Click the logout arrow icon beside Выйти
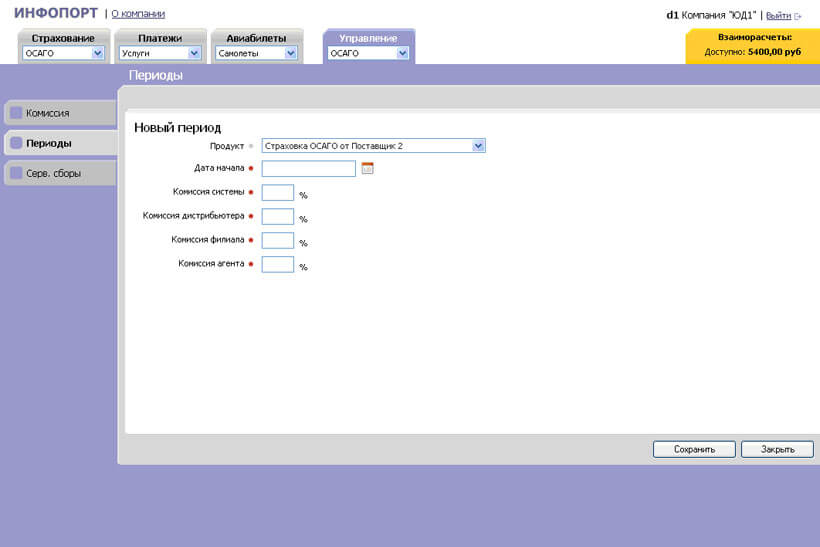 coord(798,16)
